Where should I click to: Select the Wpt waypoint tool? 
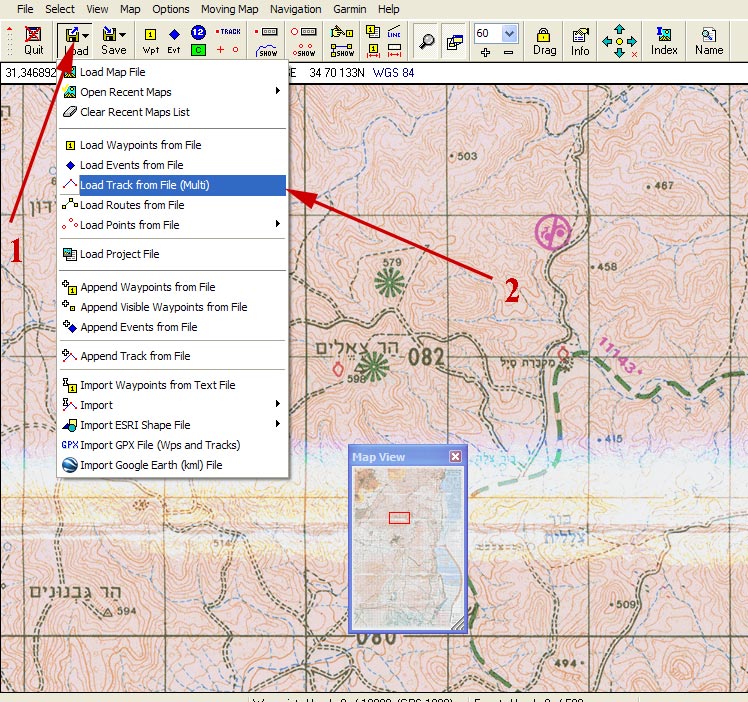pos(150,41)
